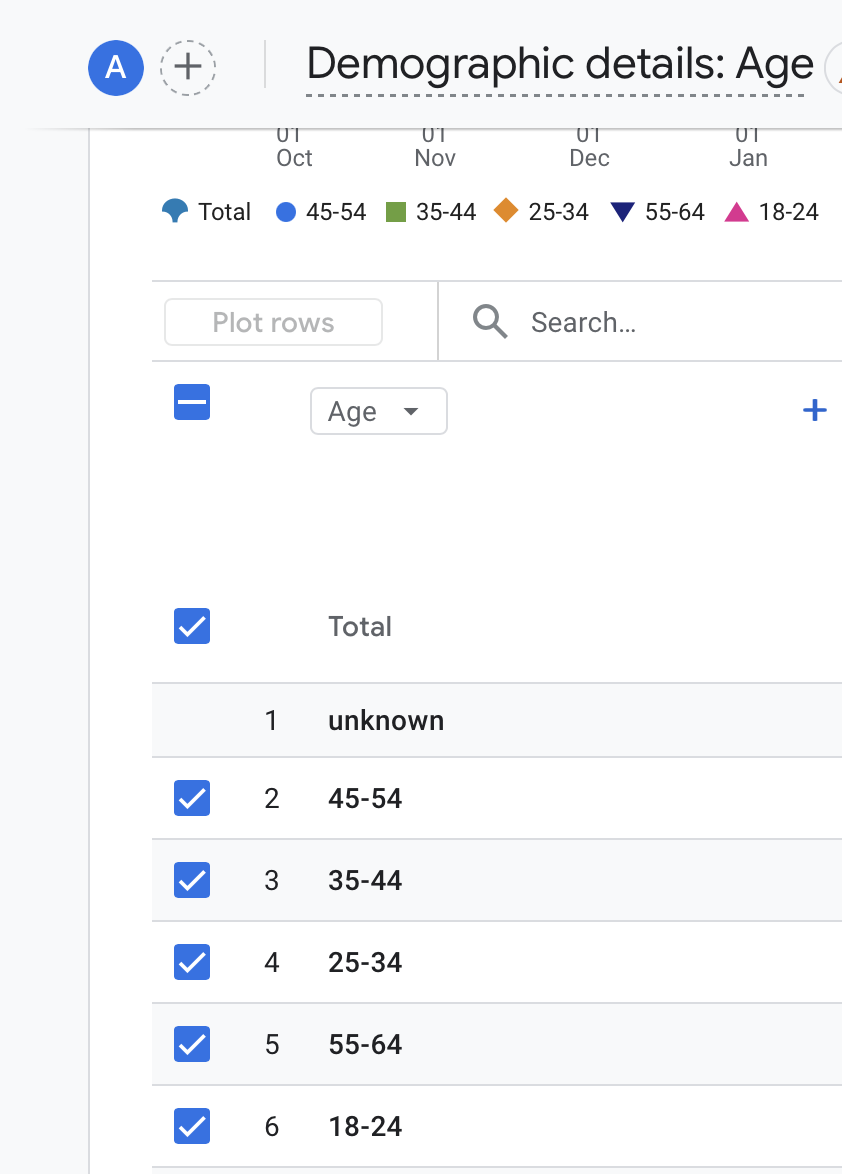Image resolution: width=842 pixels, height=1174 pixels.
Task: Click the Plot rows button
Action: pyautogui.click(x=273, y=322)
